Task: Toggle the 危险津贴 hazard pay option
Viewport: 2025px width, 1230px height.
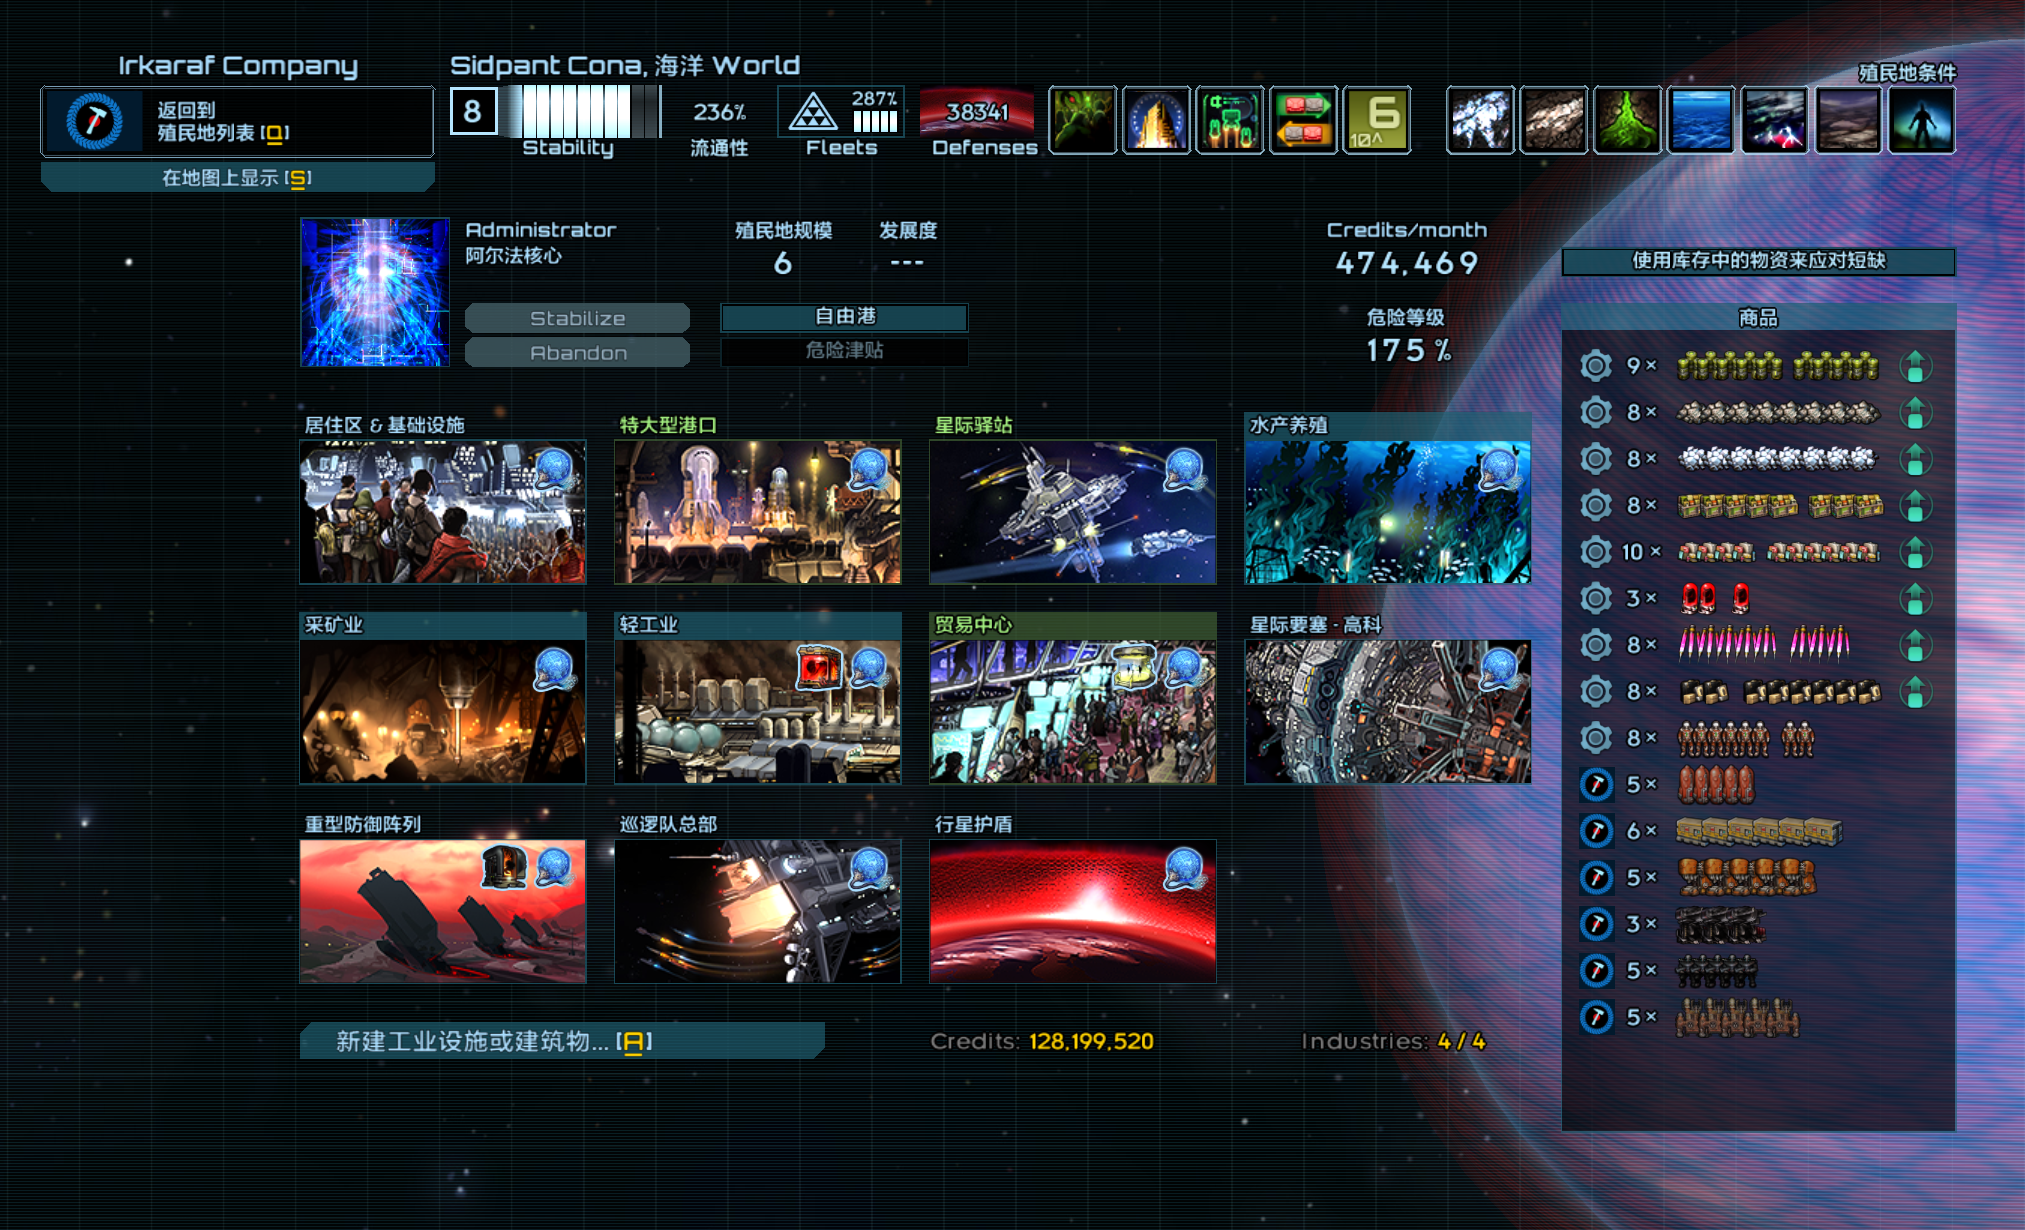Action: coord(844,351)
